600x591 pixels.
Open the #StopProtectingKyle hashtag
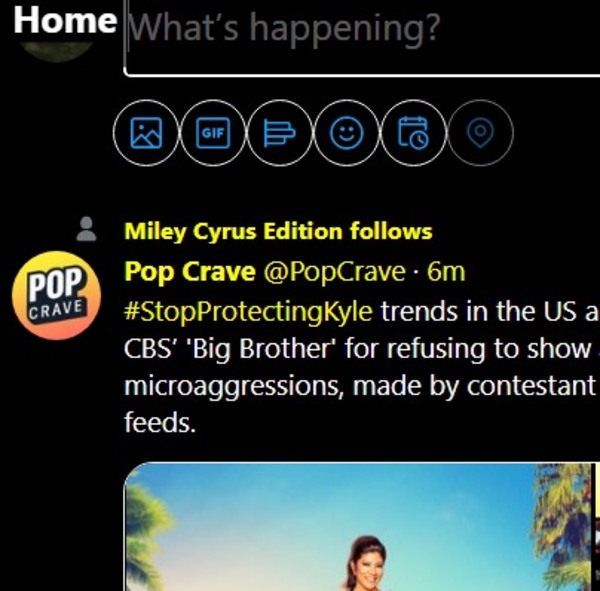pos(248,311)
